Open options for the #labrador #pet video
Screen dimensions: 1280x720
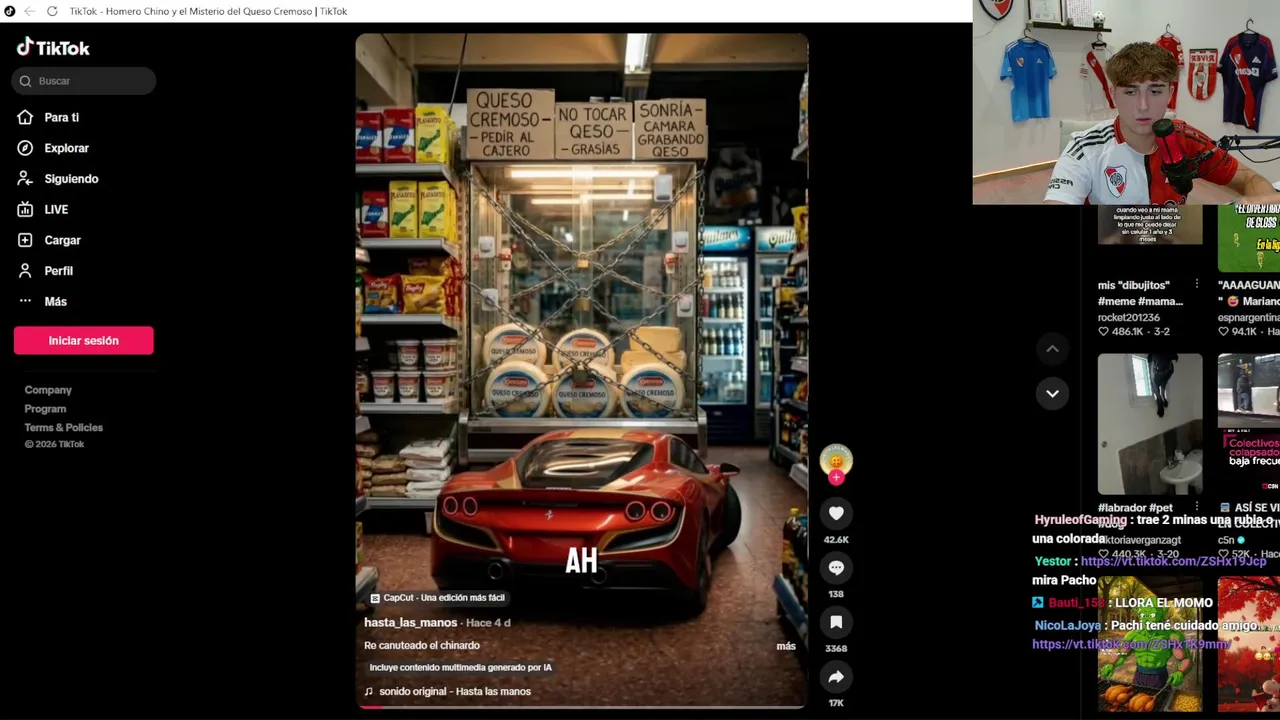tap(1196, 507)
